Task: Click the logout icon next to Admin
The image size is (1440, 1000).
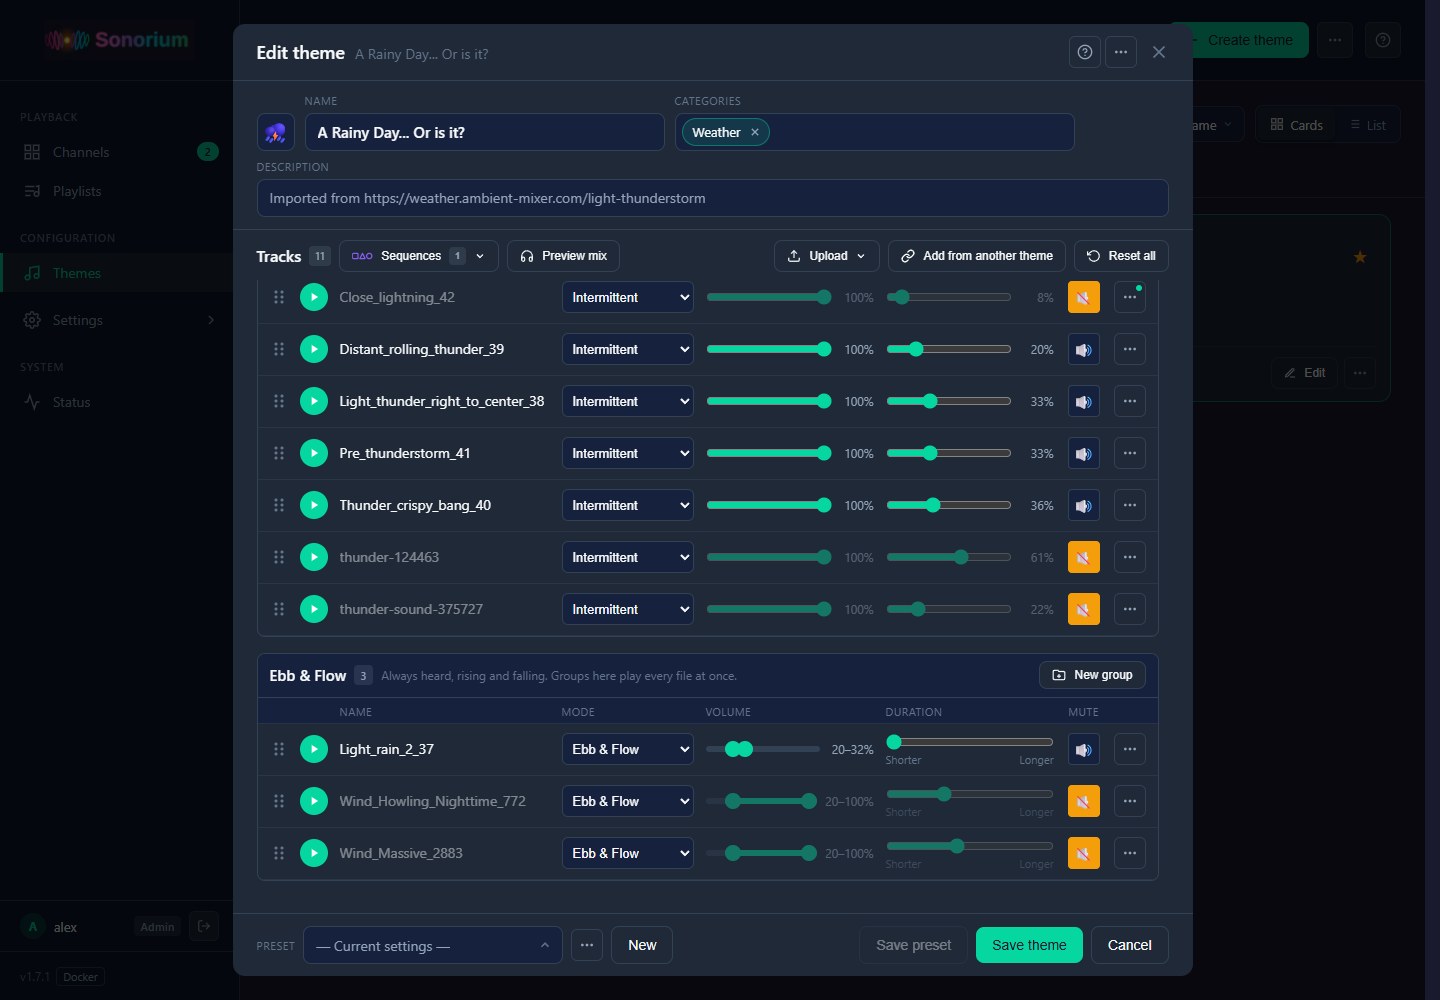Action: (204, 926)
